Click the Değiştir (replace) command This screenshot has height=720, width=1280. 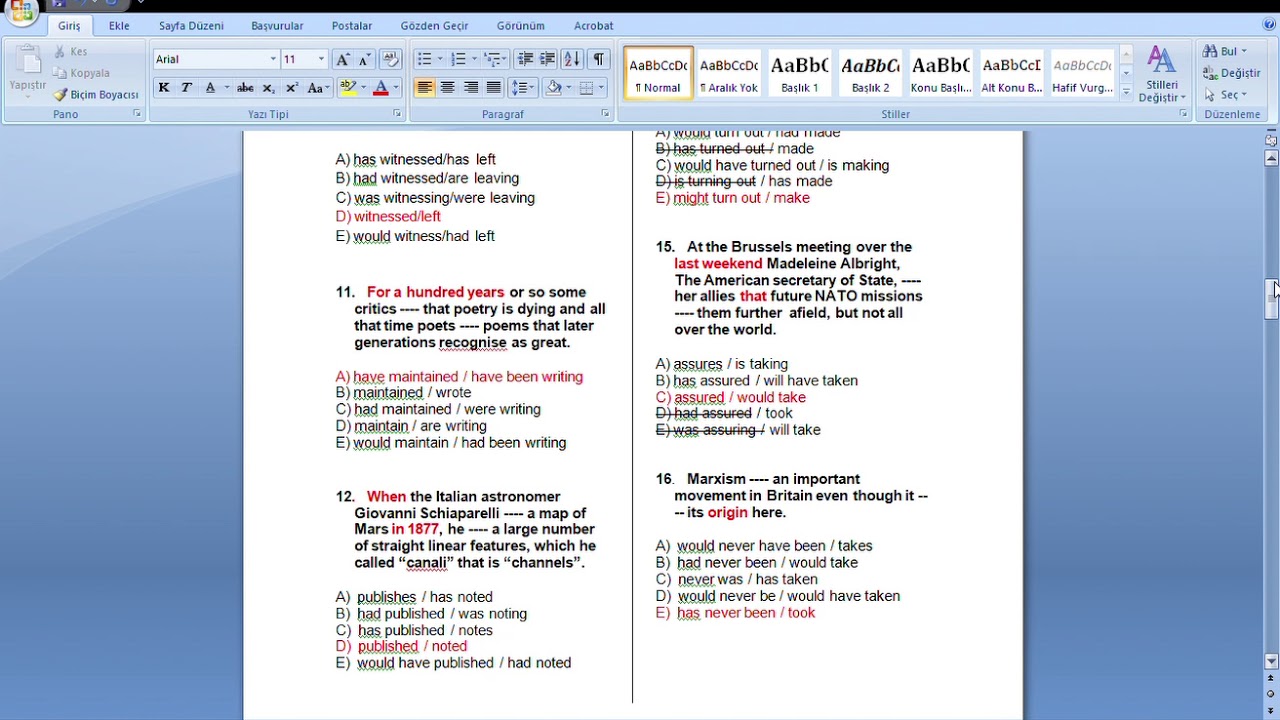(1232, 73)
